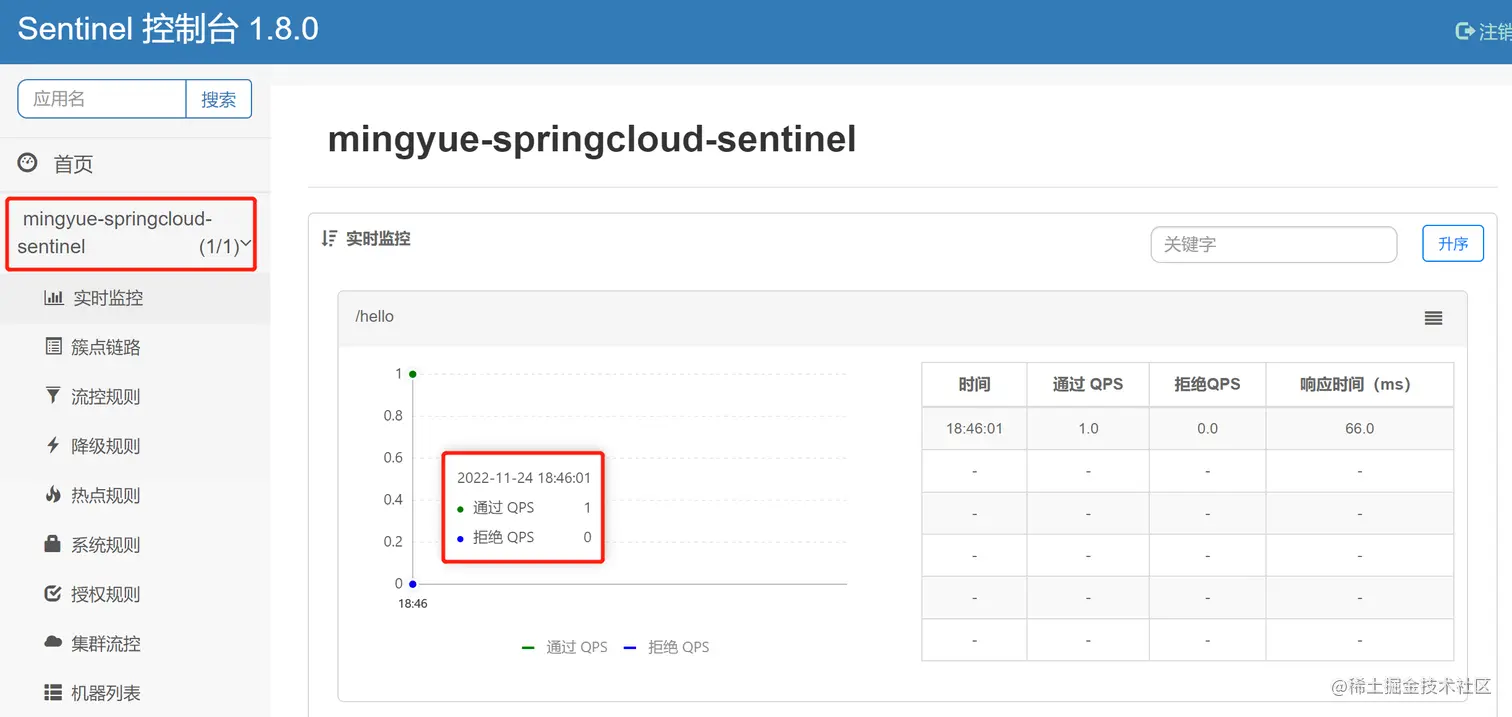Click the 升序 sort order button
1512x717 pixels.
(x=1453, y=244)
